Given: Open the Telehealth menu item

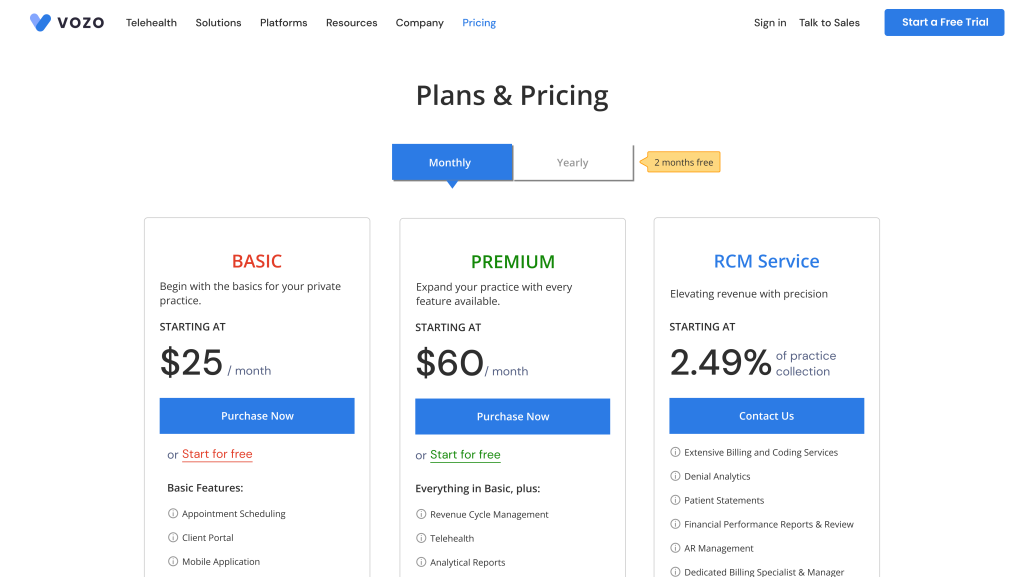Looking at the screenshot, I should [x=152, y=23].
